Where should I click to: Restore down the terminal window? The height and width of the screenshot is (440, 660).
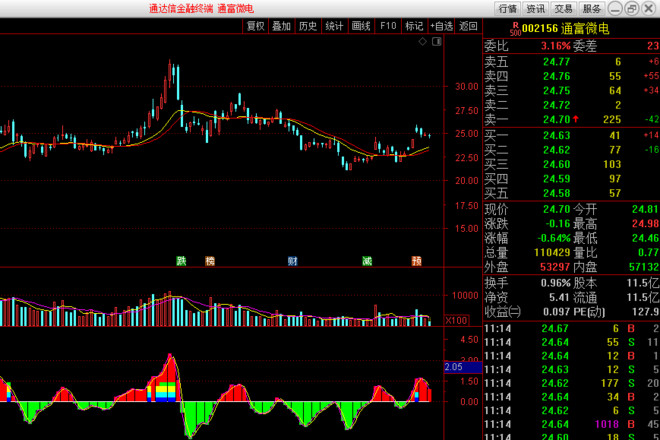(631, 9)
